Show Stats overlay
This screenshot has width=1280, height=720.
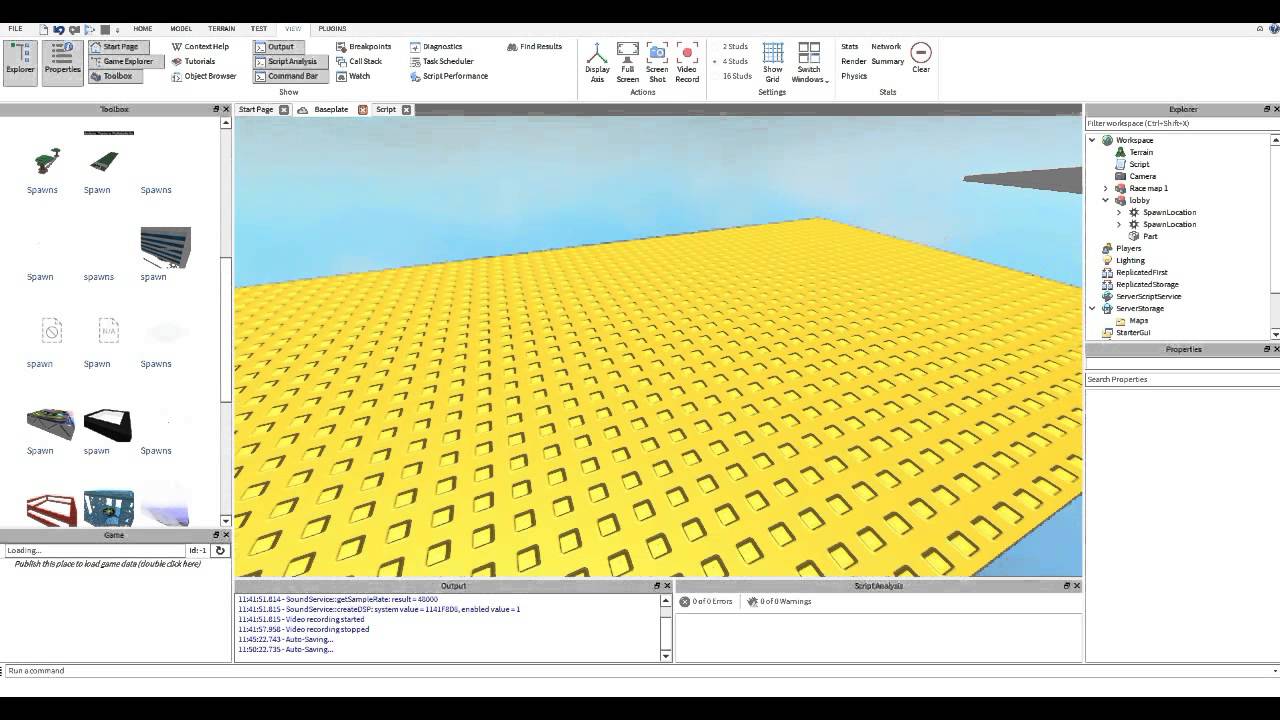tap(850, 47)
